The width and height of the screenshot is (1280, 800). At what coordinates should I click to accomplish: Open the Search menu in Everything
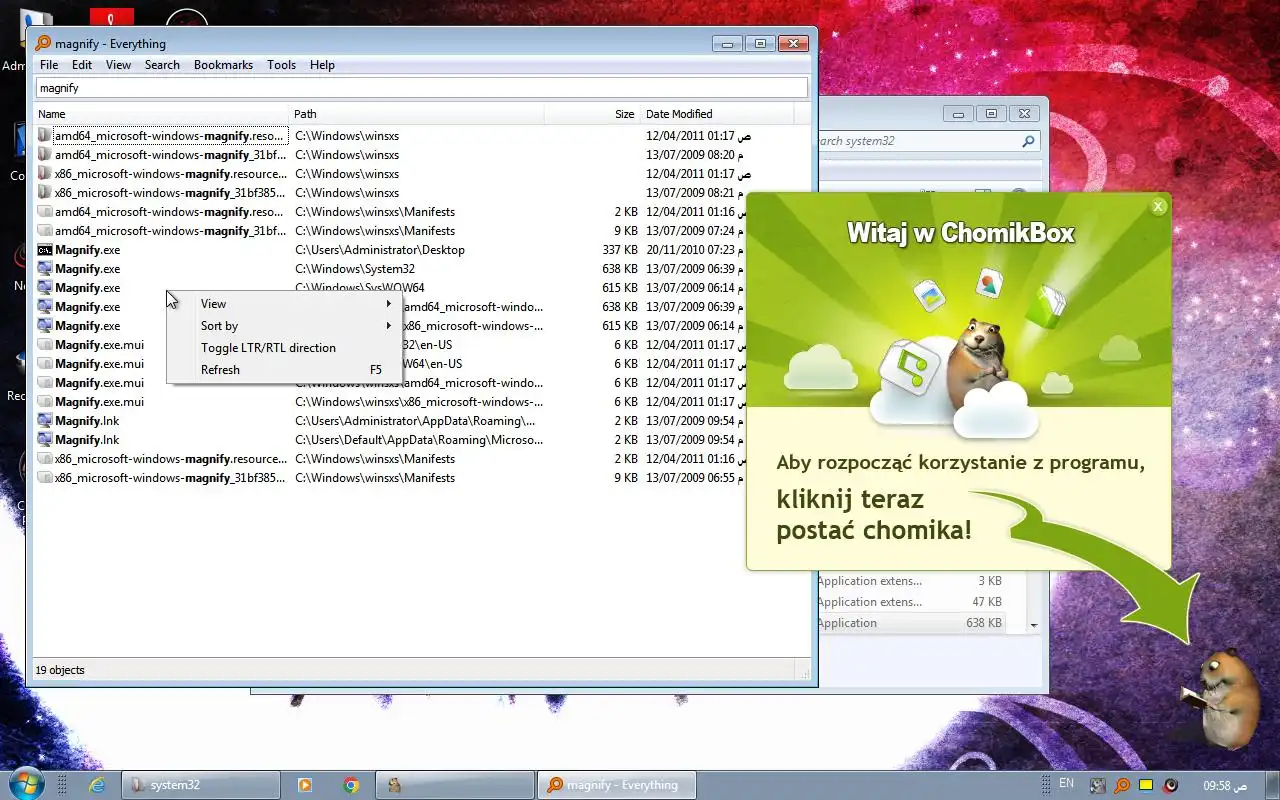click(x=162, y=65)
